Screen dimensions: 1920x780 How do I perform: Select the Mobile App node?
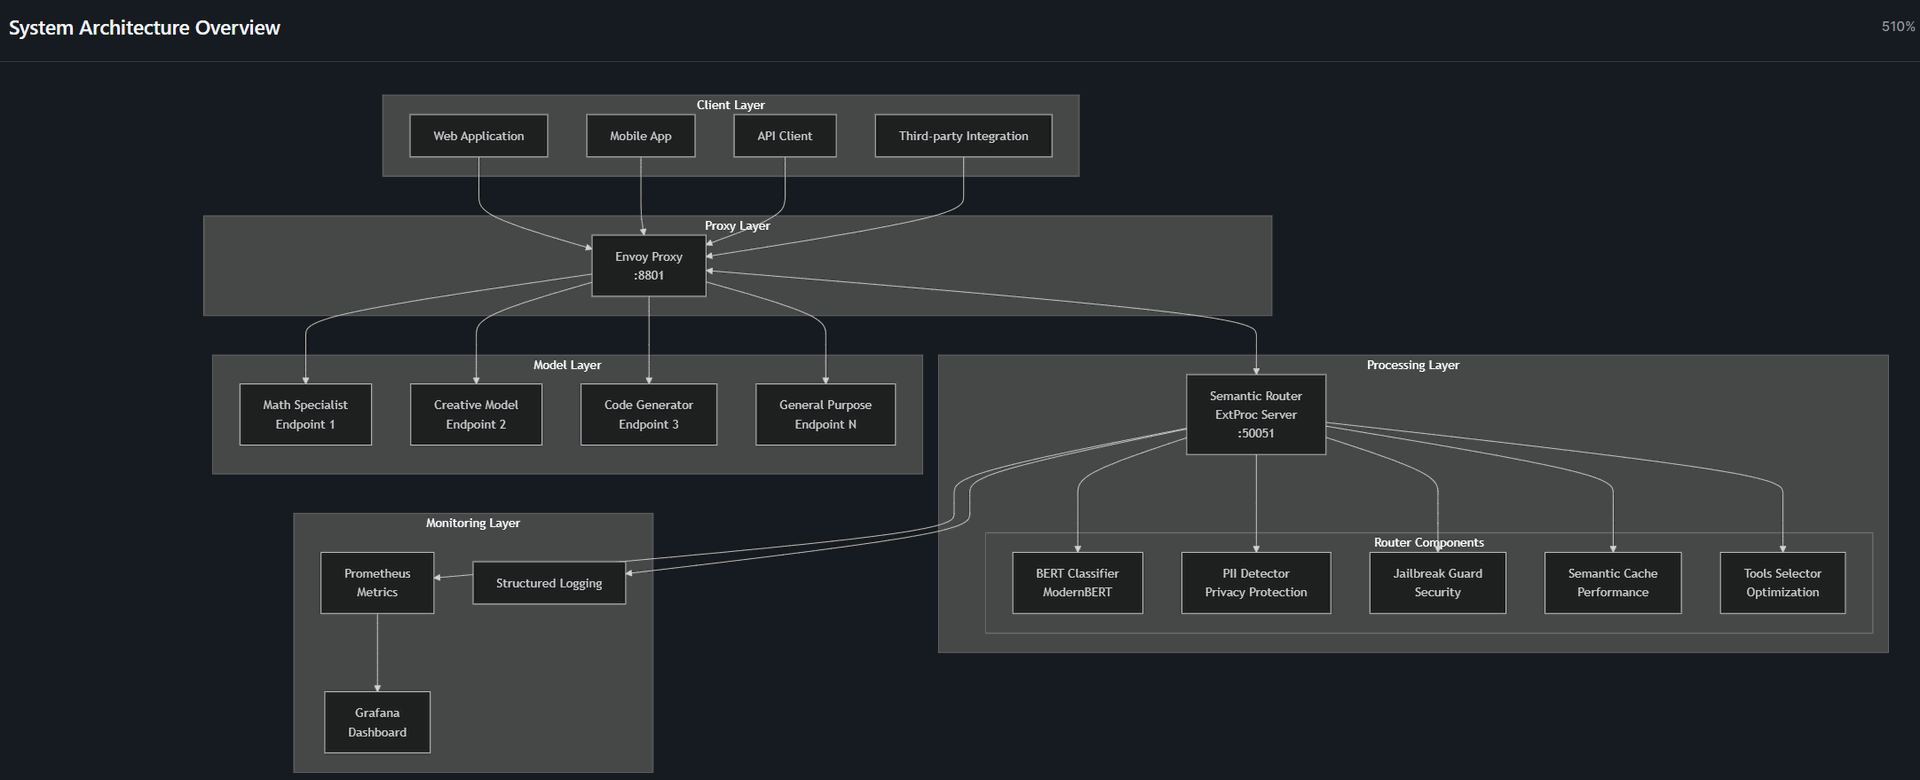click(x=640, y=136)
